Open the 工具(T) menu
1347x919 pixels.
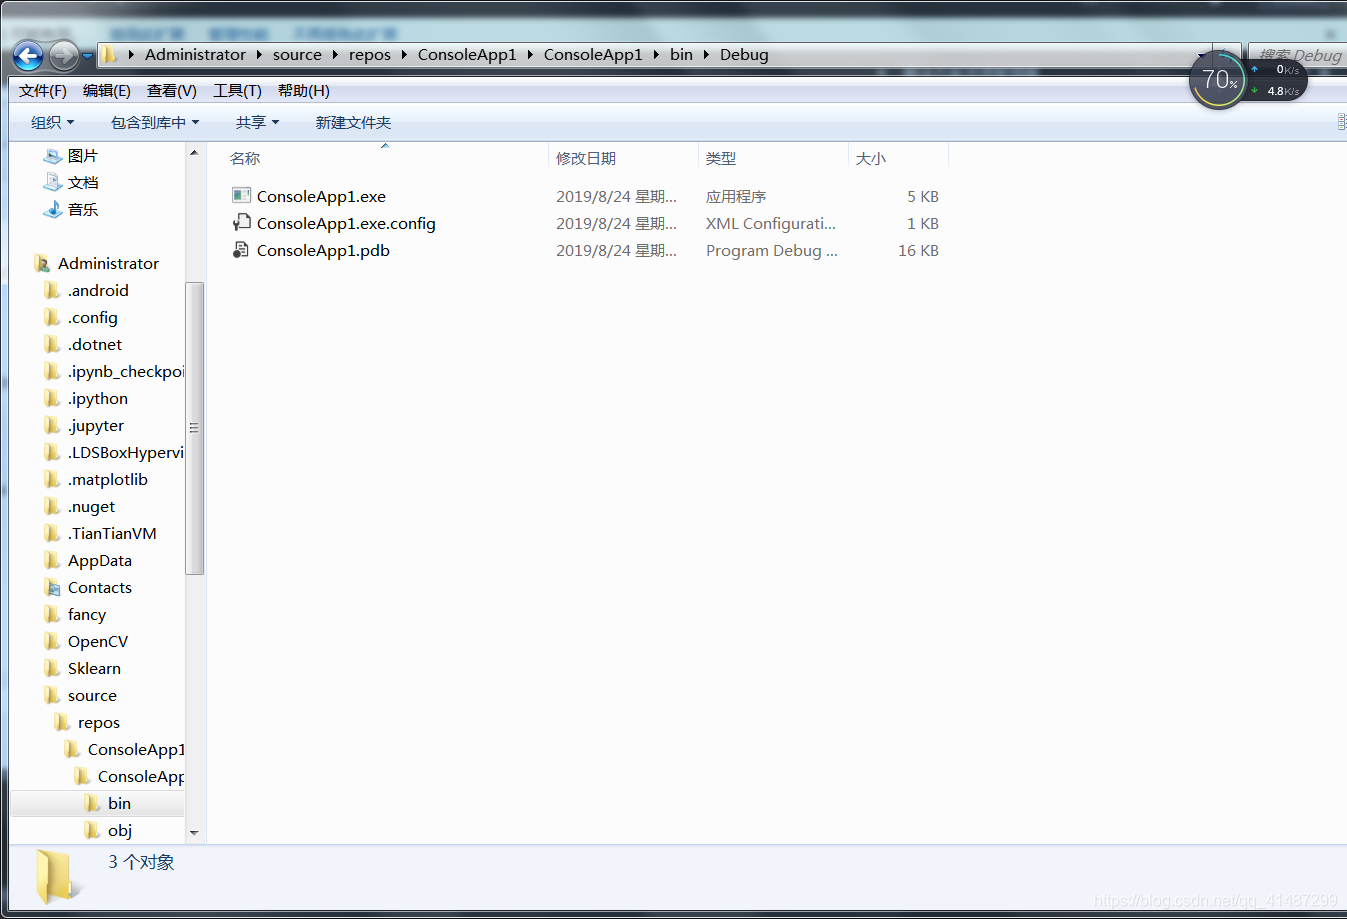tap(237, 91)
